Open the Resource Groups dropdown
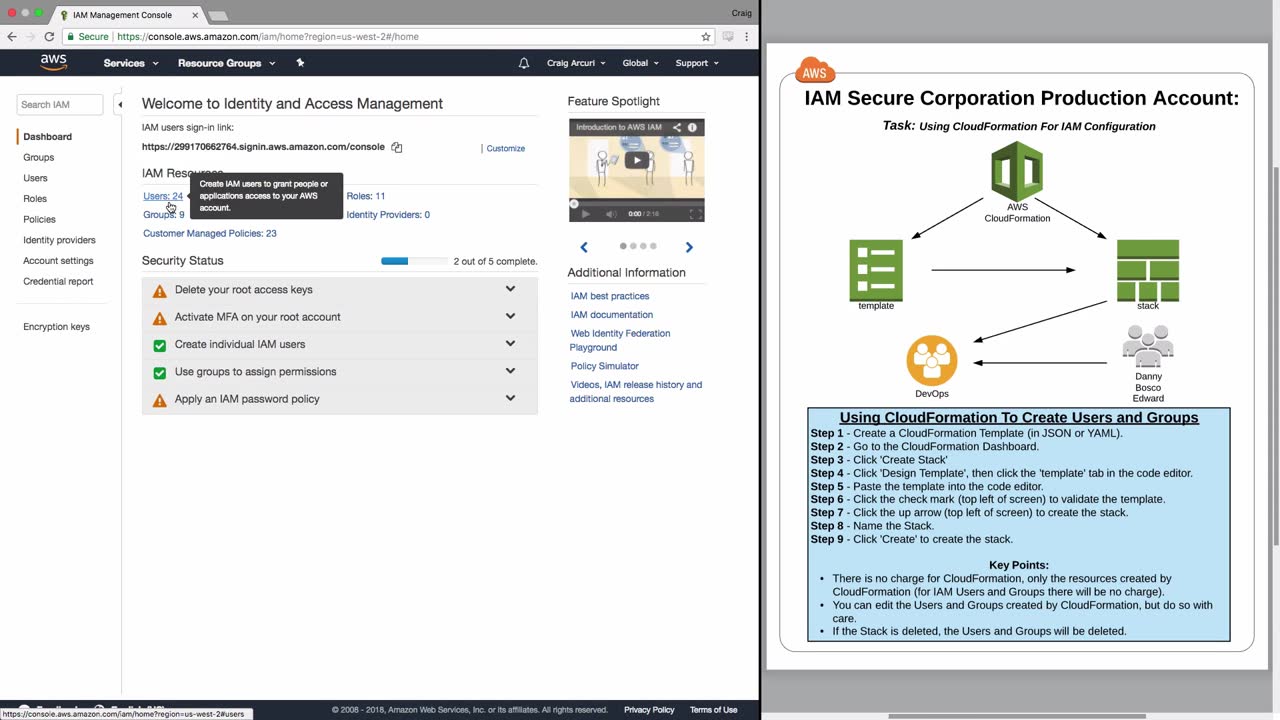 (x=226, y=63)
